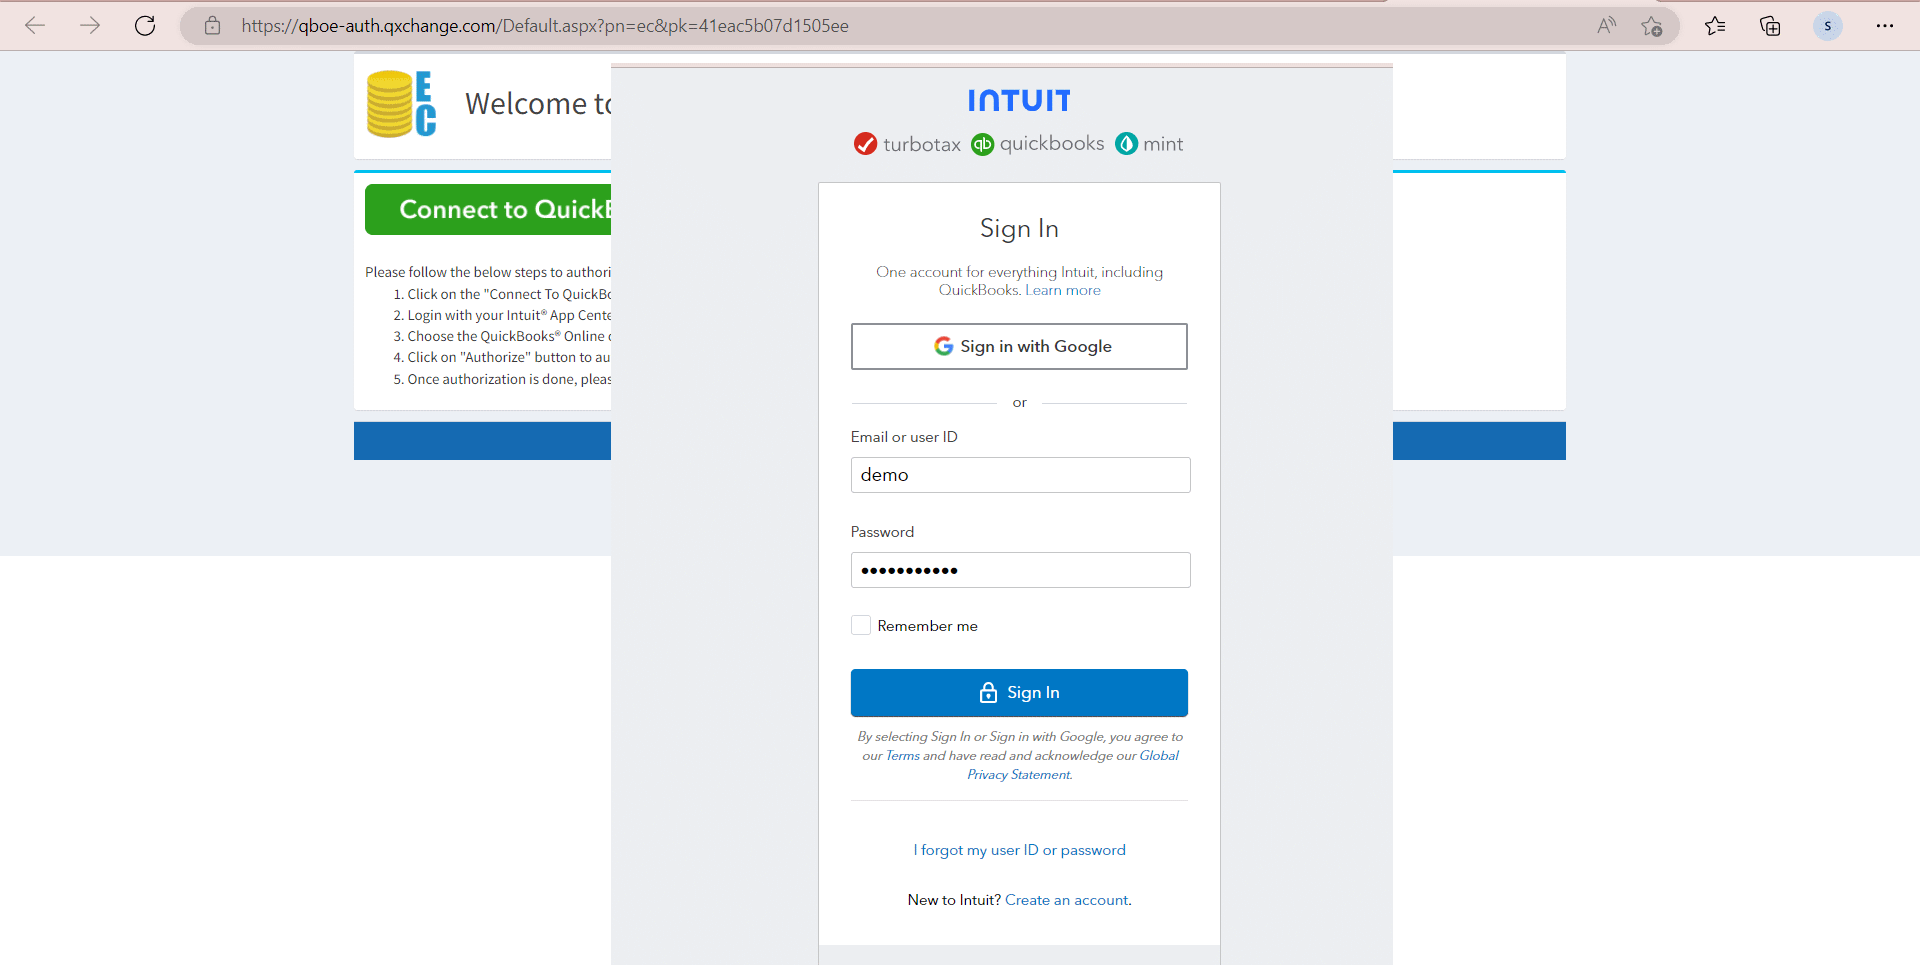Click the lock icon on Sign In button
This screenshot has width=1920, height=965.
[x=988, y=692]
